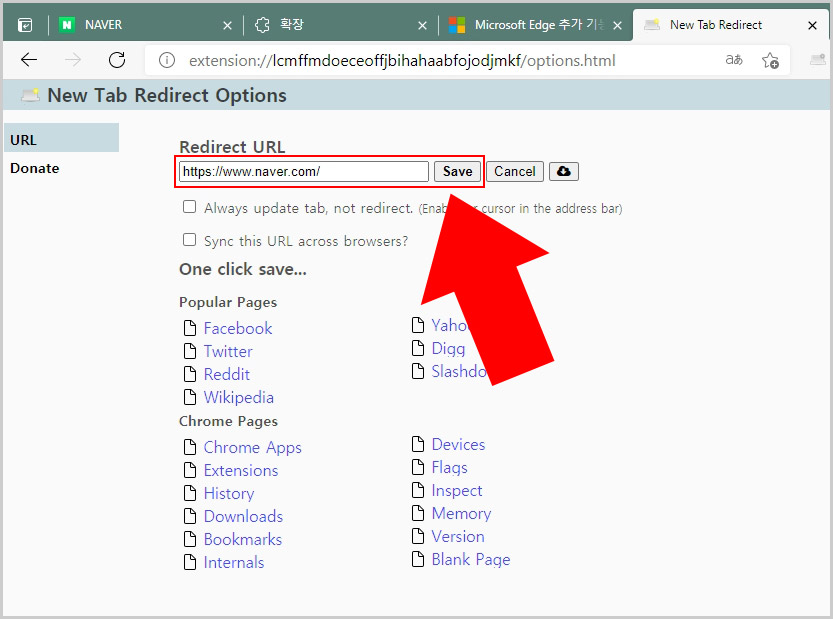Switch to the 확장 extensions tab

click(340, 25)
